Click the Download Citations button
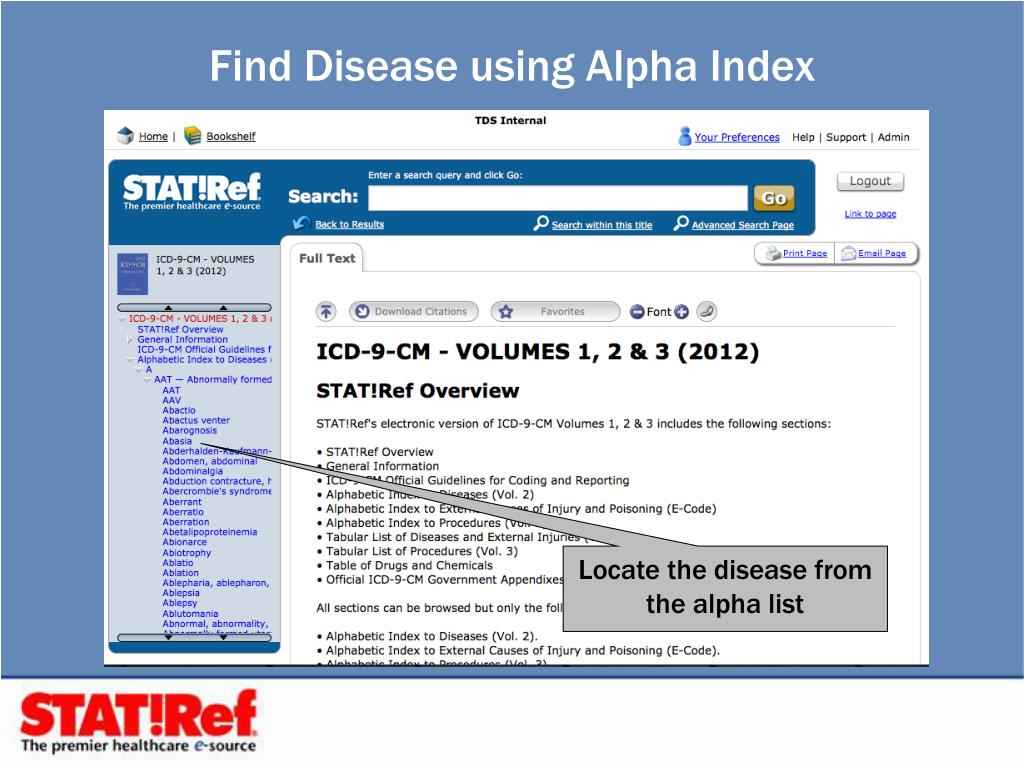Screen dimensions: 1024x768 413,312
